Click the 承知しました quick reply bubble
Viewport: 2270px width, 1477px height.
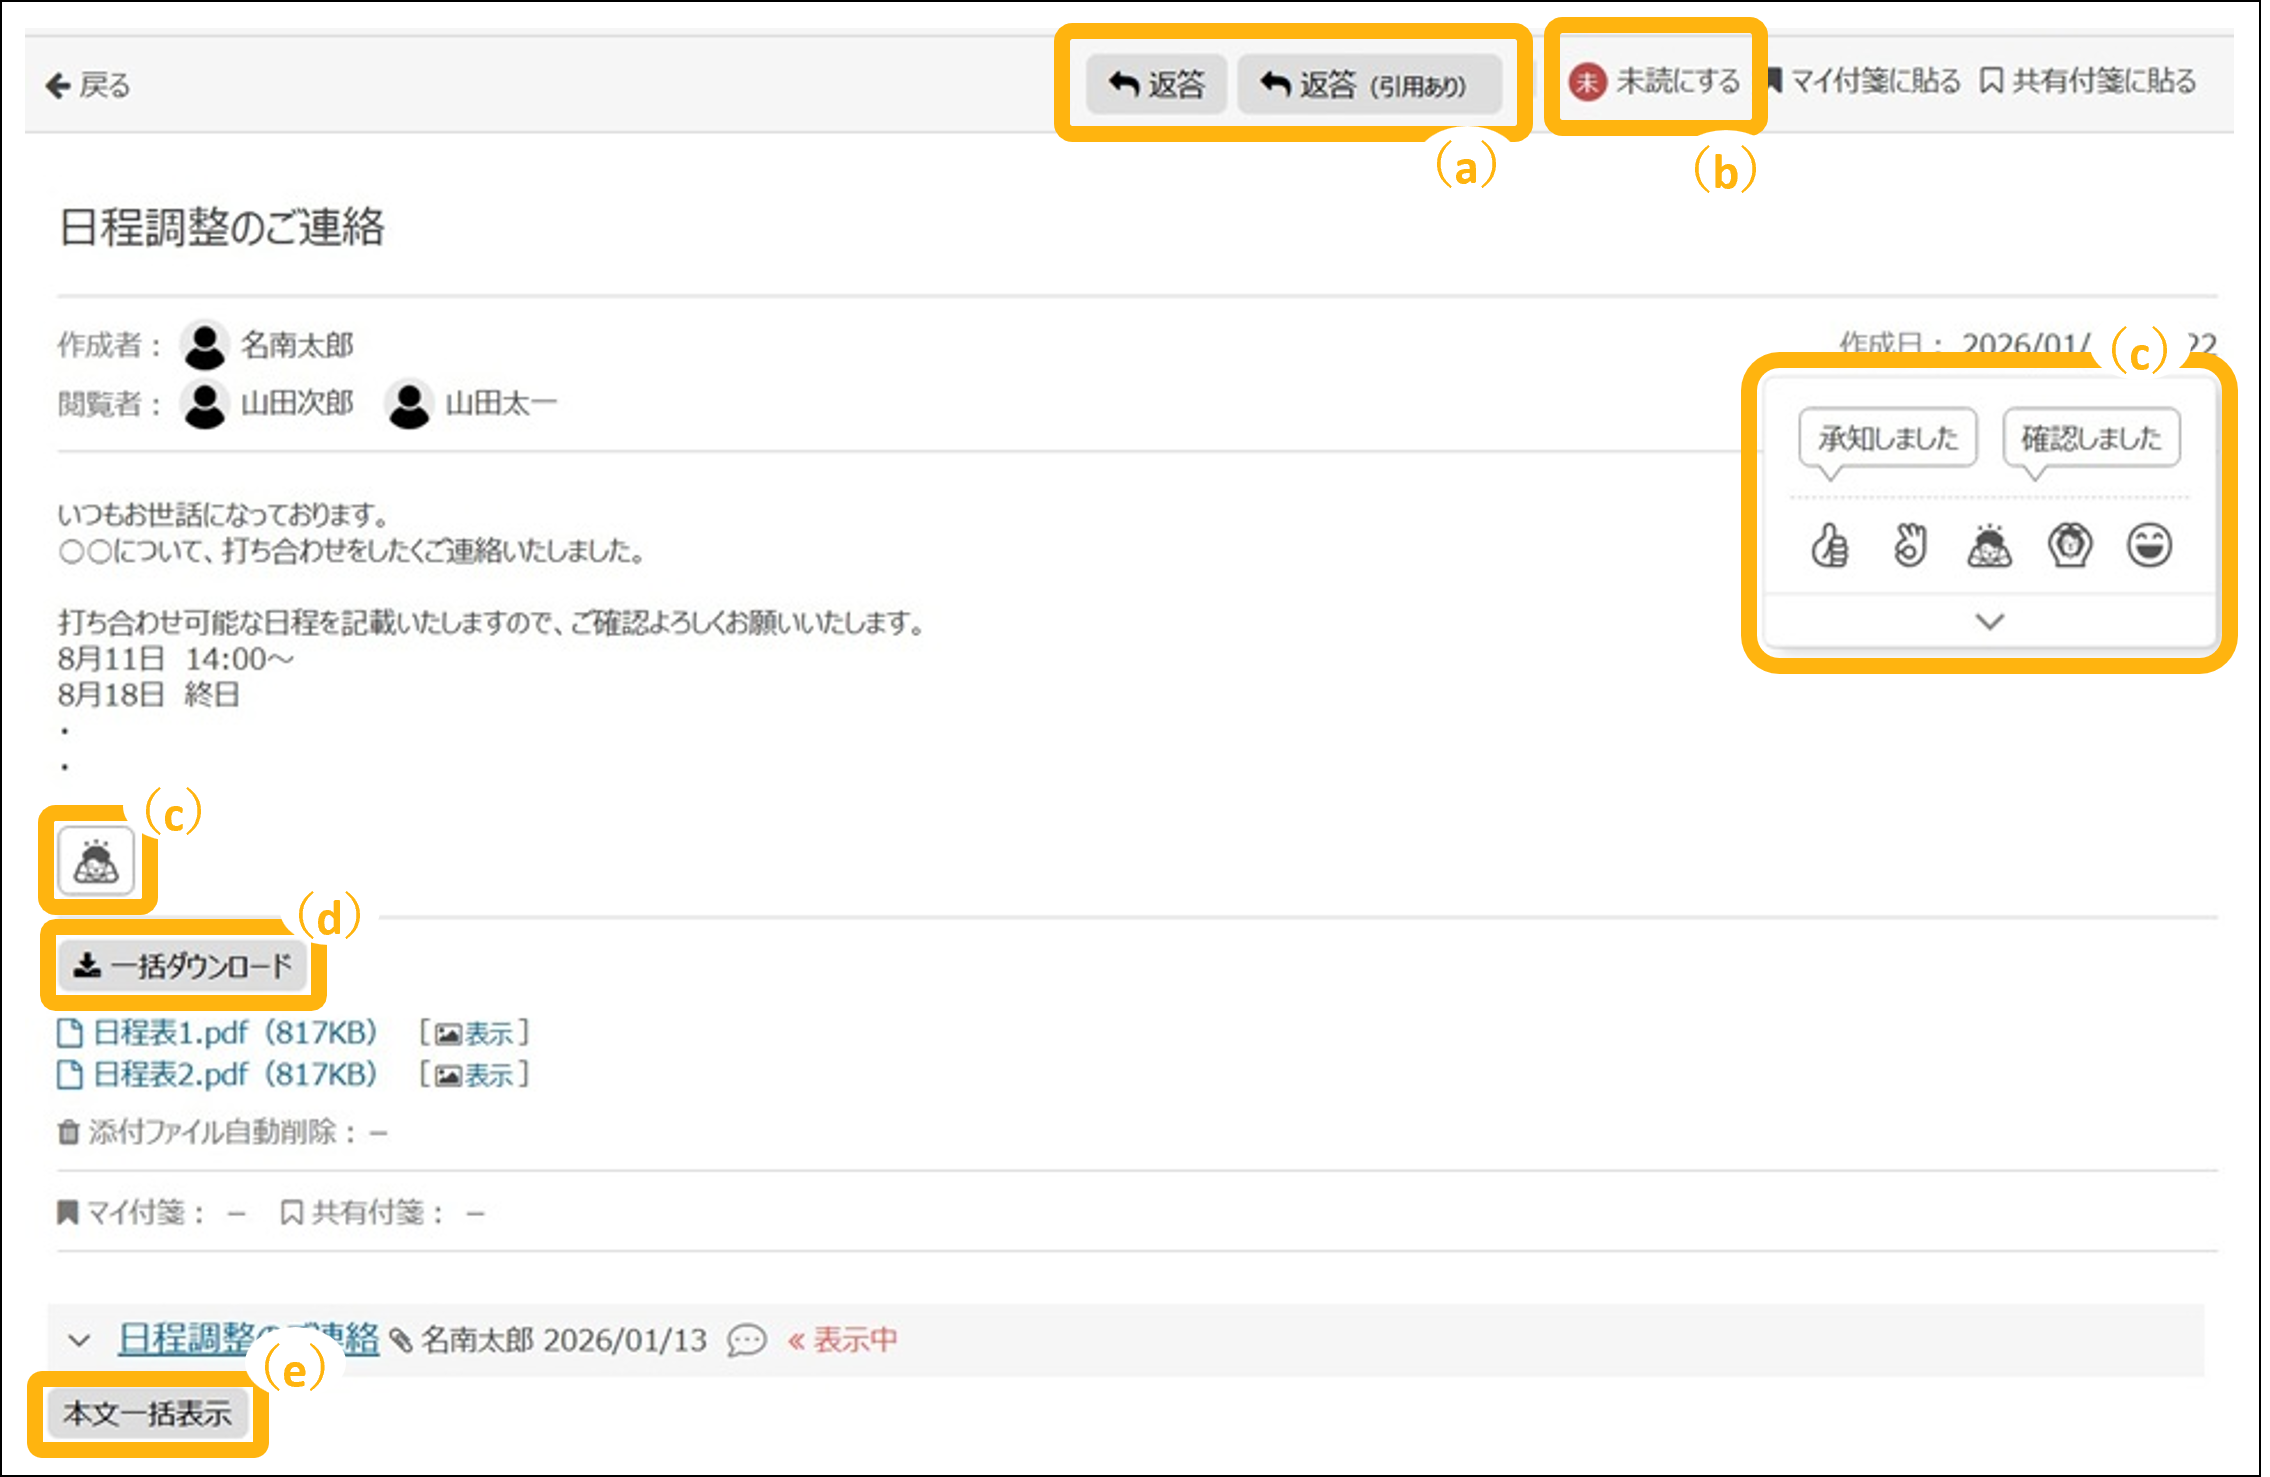pyautogui.click(x=1887, y=438)
